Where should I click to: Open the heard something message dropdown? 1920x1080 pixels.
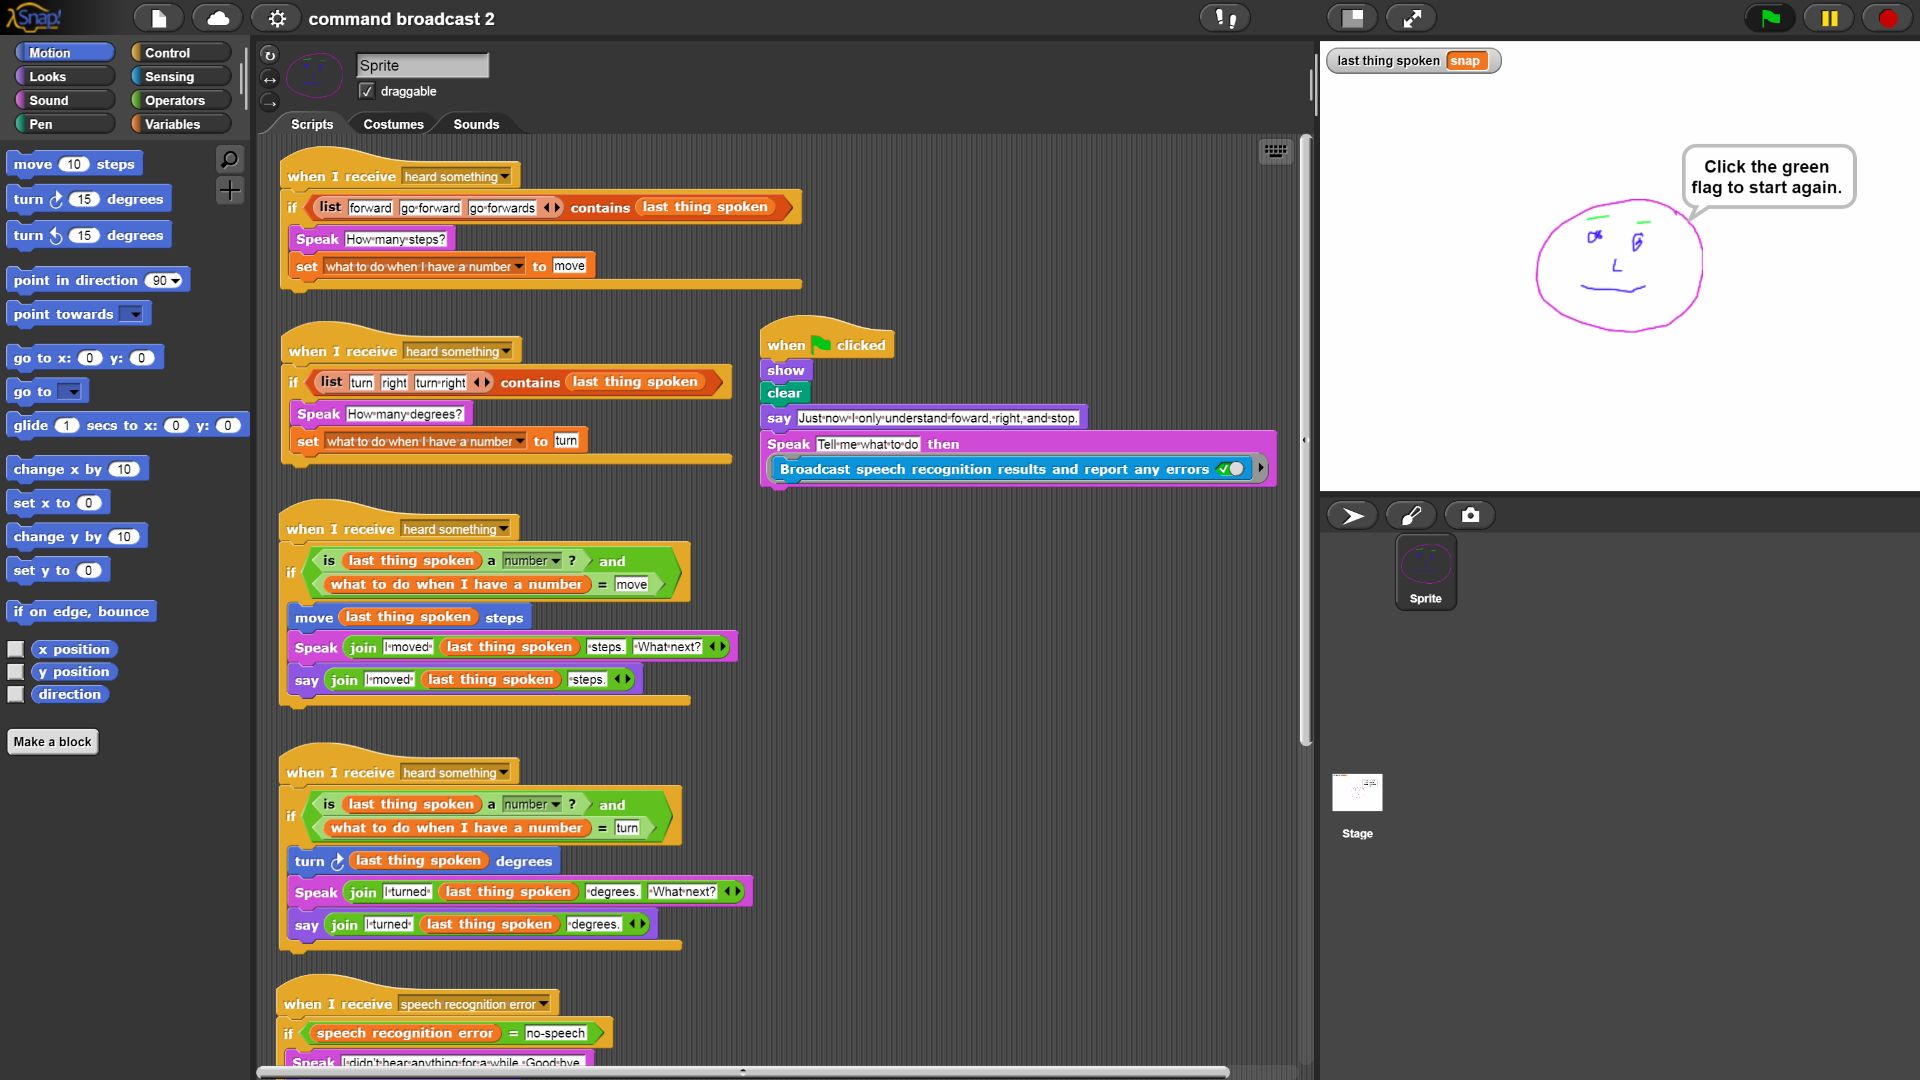[x=503, y=176]
